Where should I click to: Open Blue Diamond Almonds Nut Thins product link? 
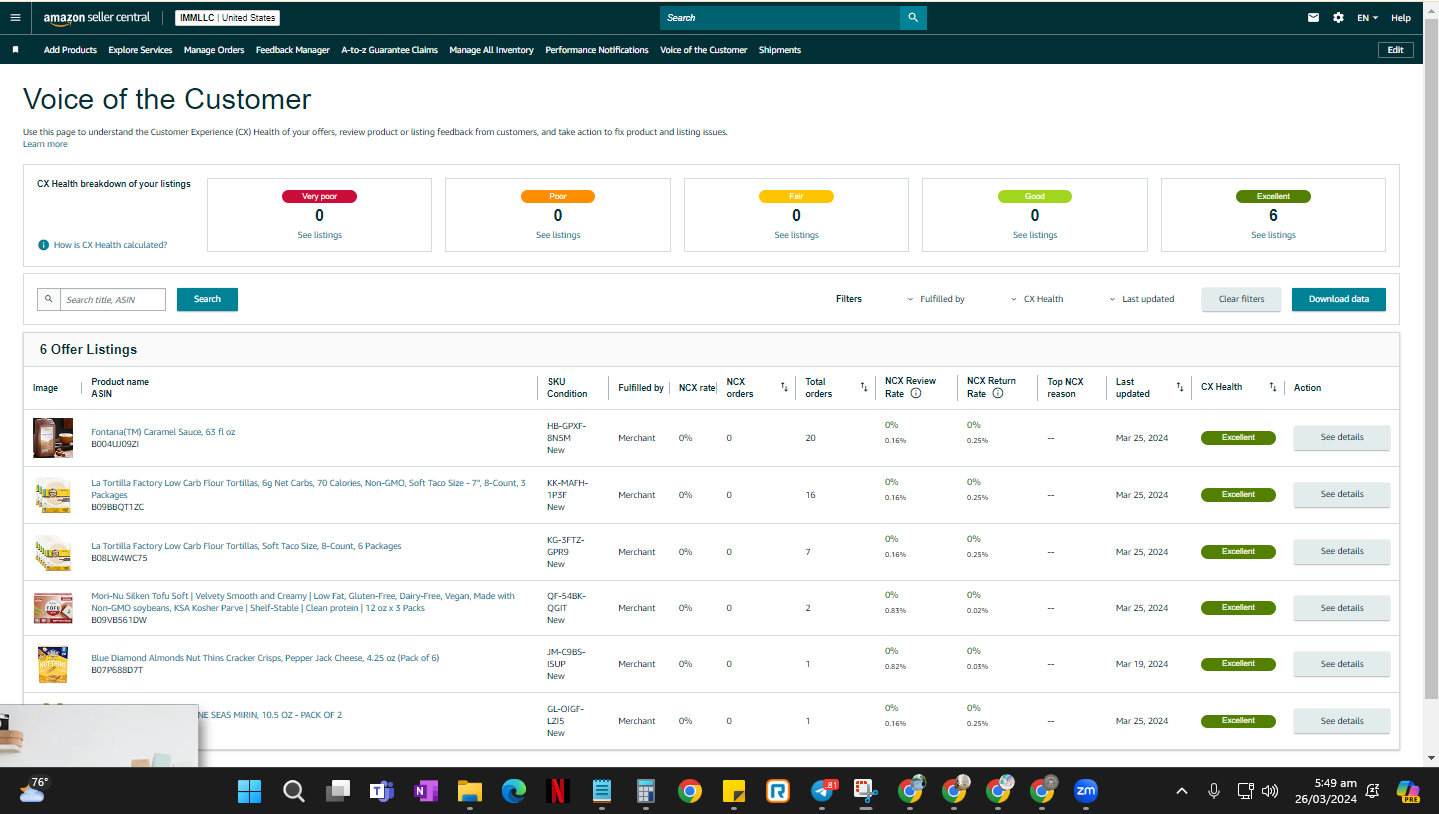(265, 658)
